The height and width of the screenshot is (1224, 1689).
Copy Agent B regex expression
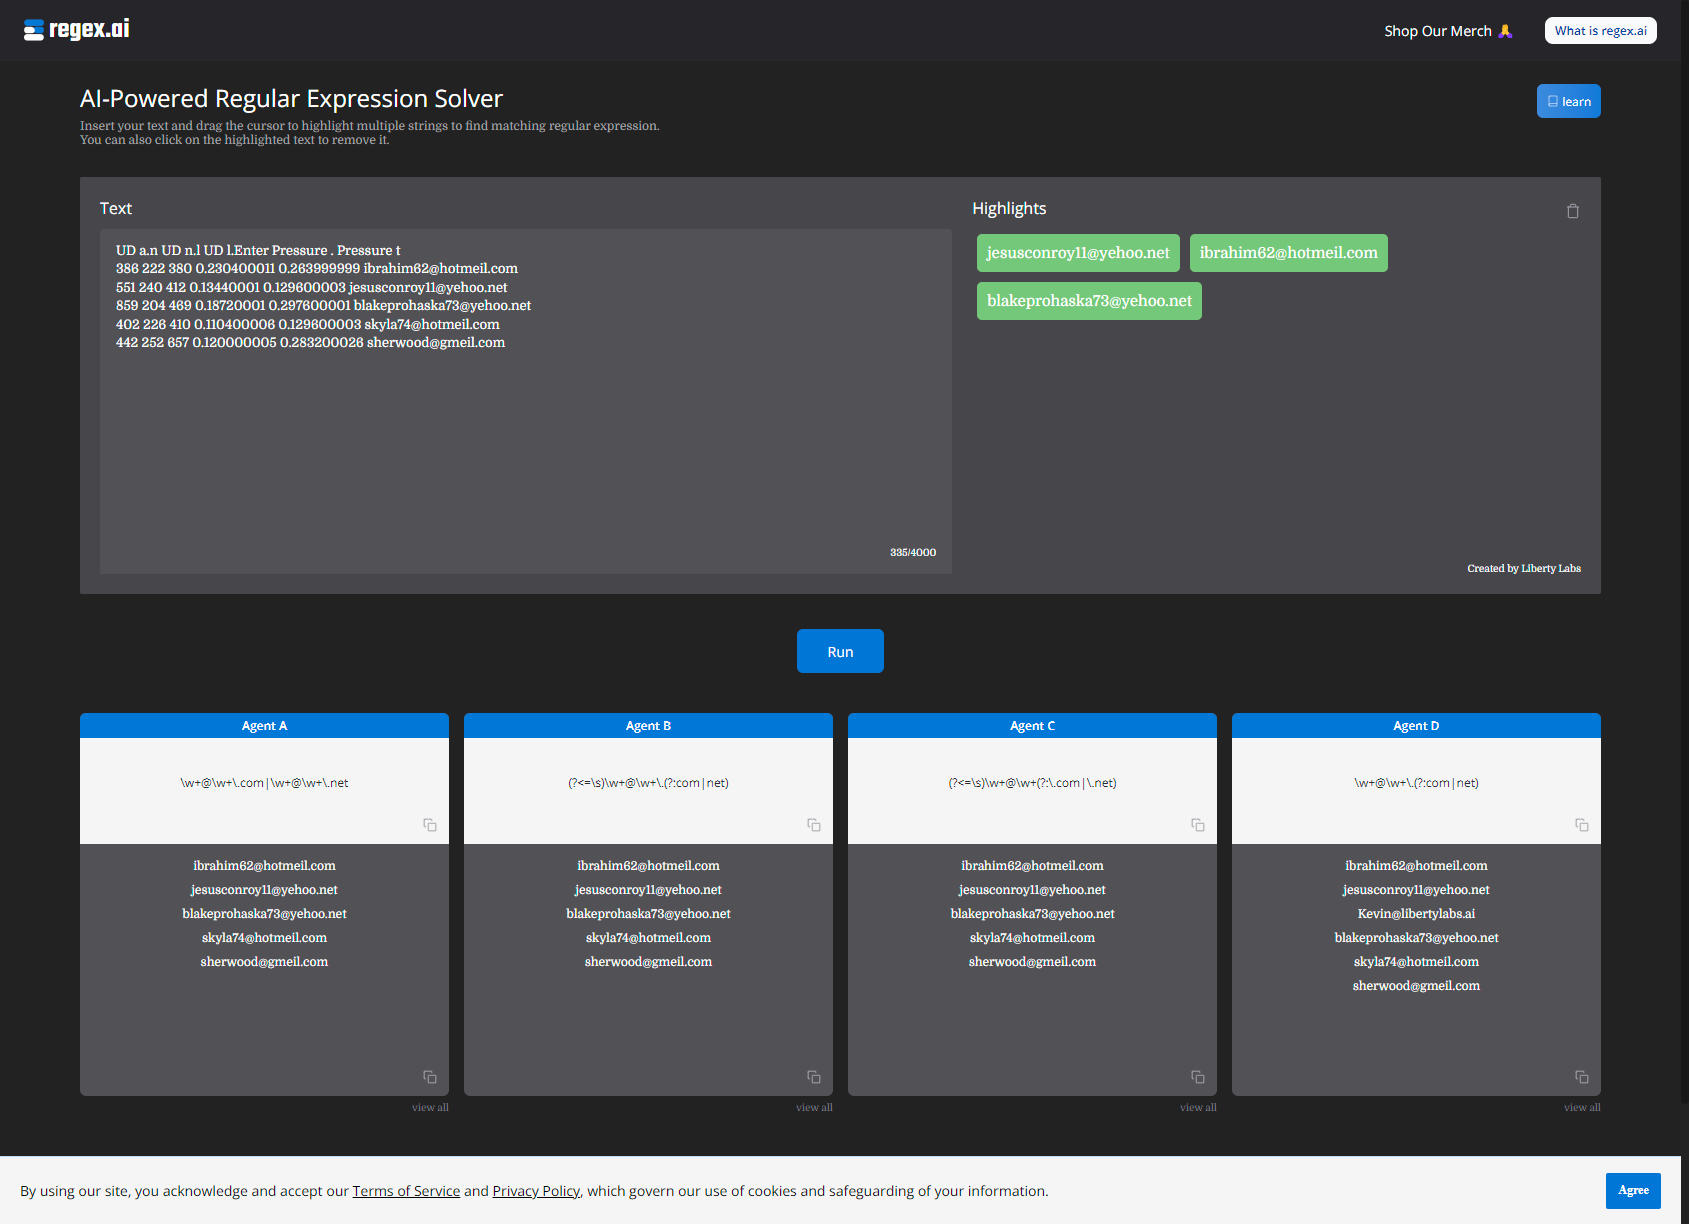click(814, 825)
